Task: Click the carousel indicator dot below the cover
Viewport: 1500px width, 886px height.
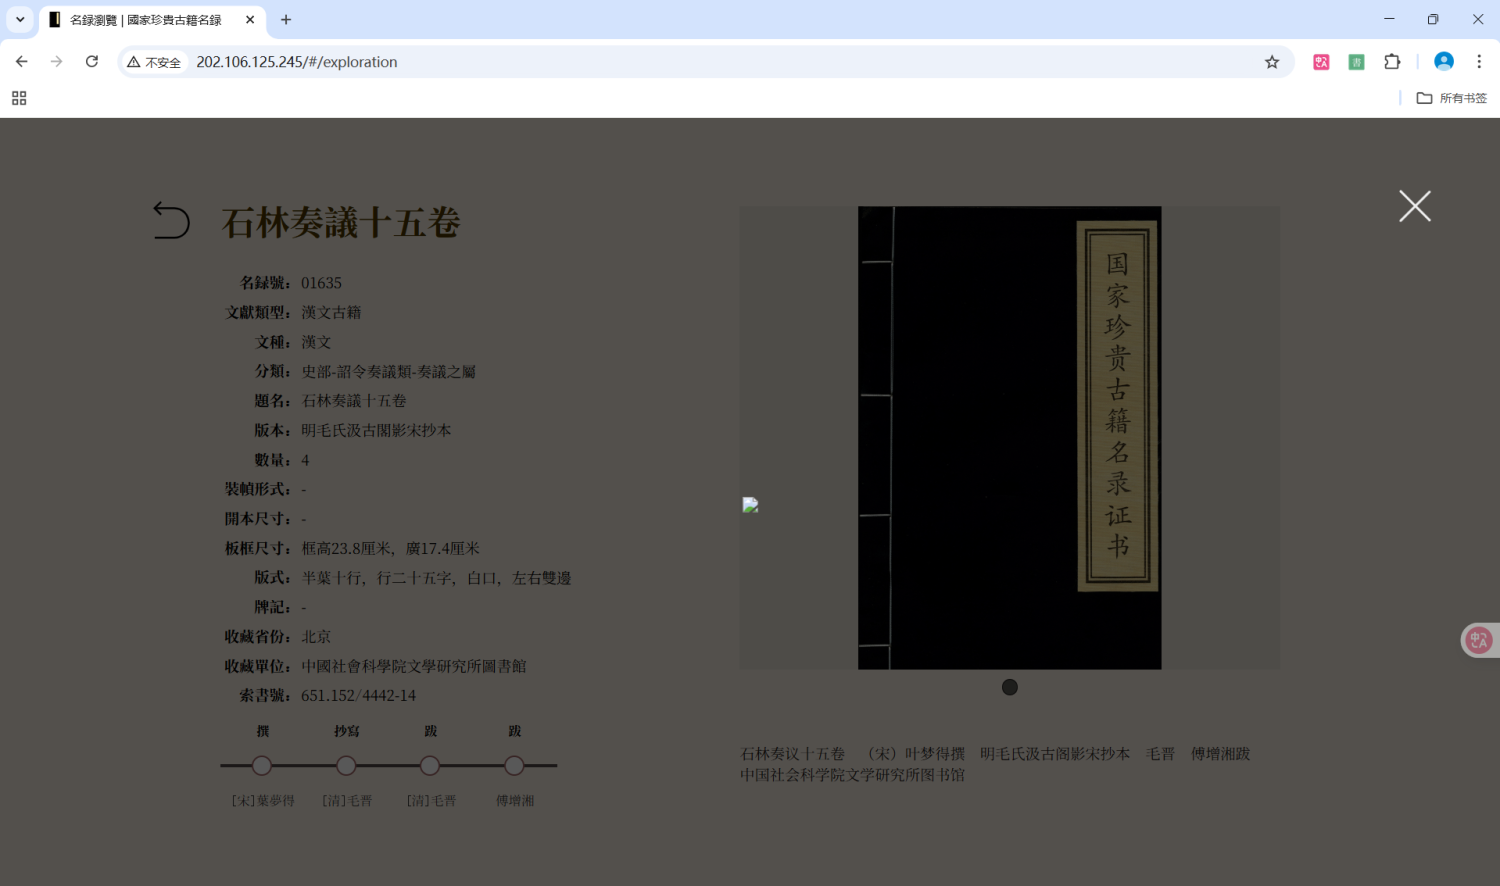Action: 1009,687
